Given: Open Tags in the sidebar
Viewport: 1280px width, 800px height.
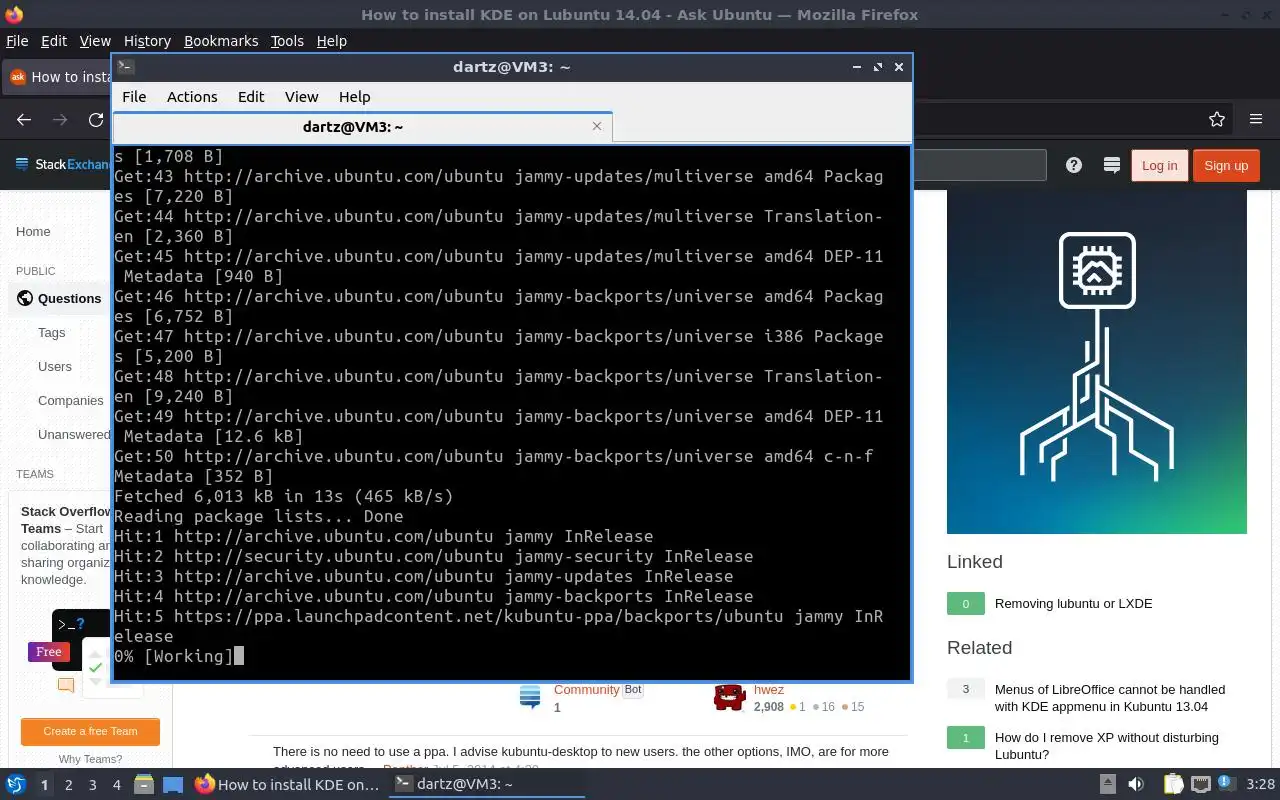Looking at the screenshot, I should [51, 332].
